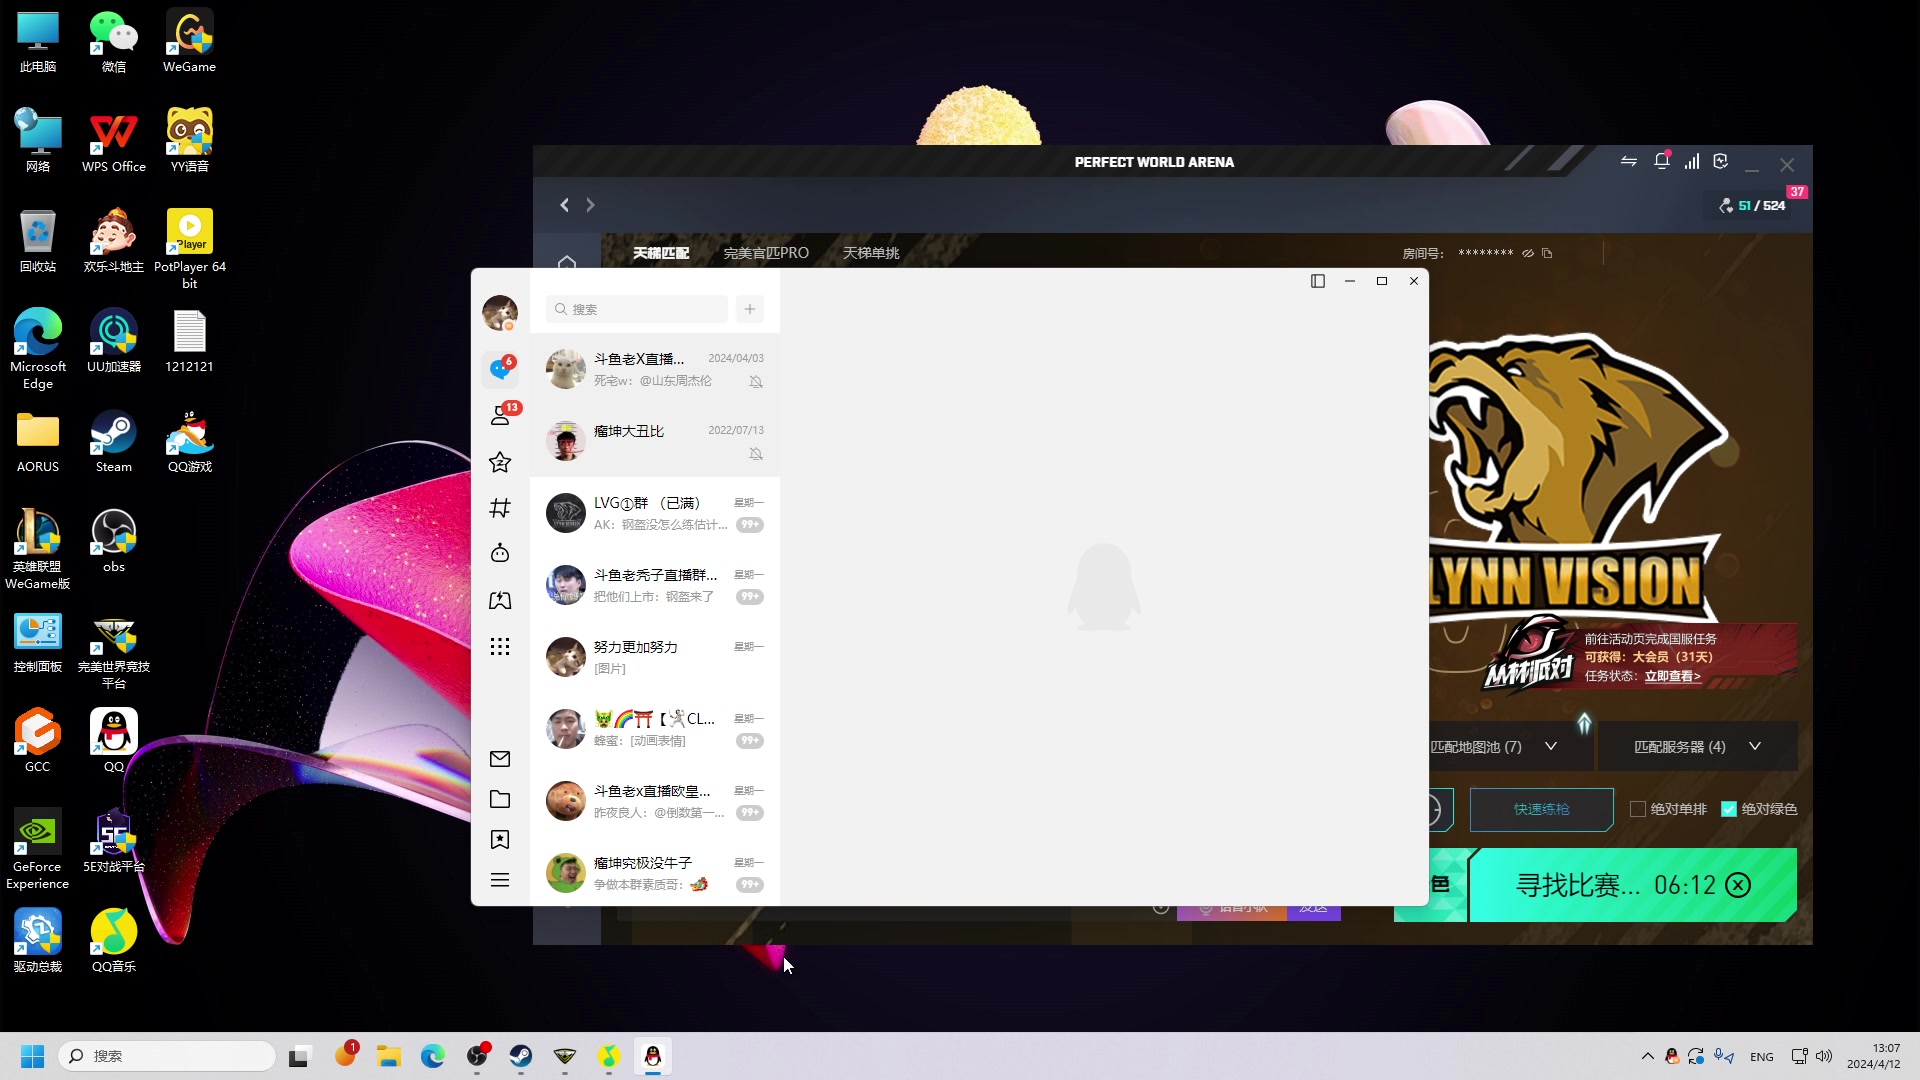The height and width of the screenshot is (1080, 1920).
Task: Toggle room number visibility eye icon
Action: [1528, 253]
